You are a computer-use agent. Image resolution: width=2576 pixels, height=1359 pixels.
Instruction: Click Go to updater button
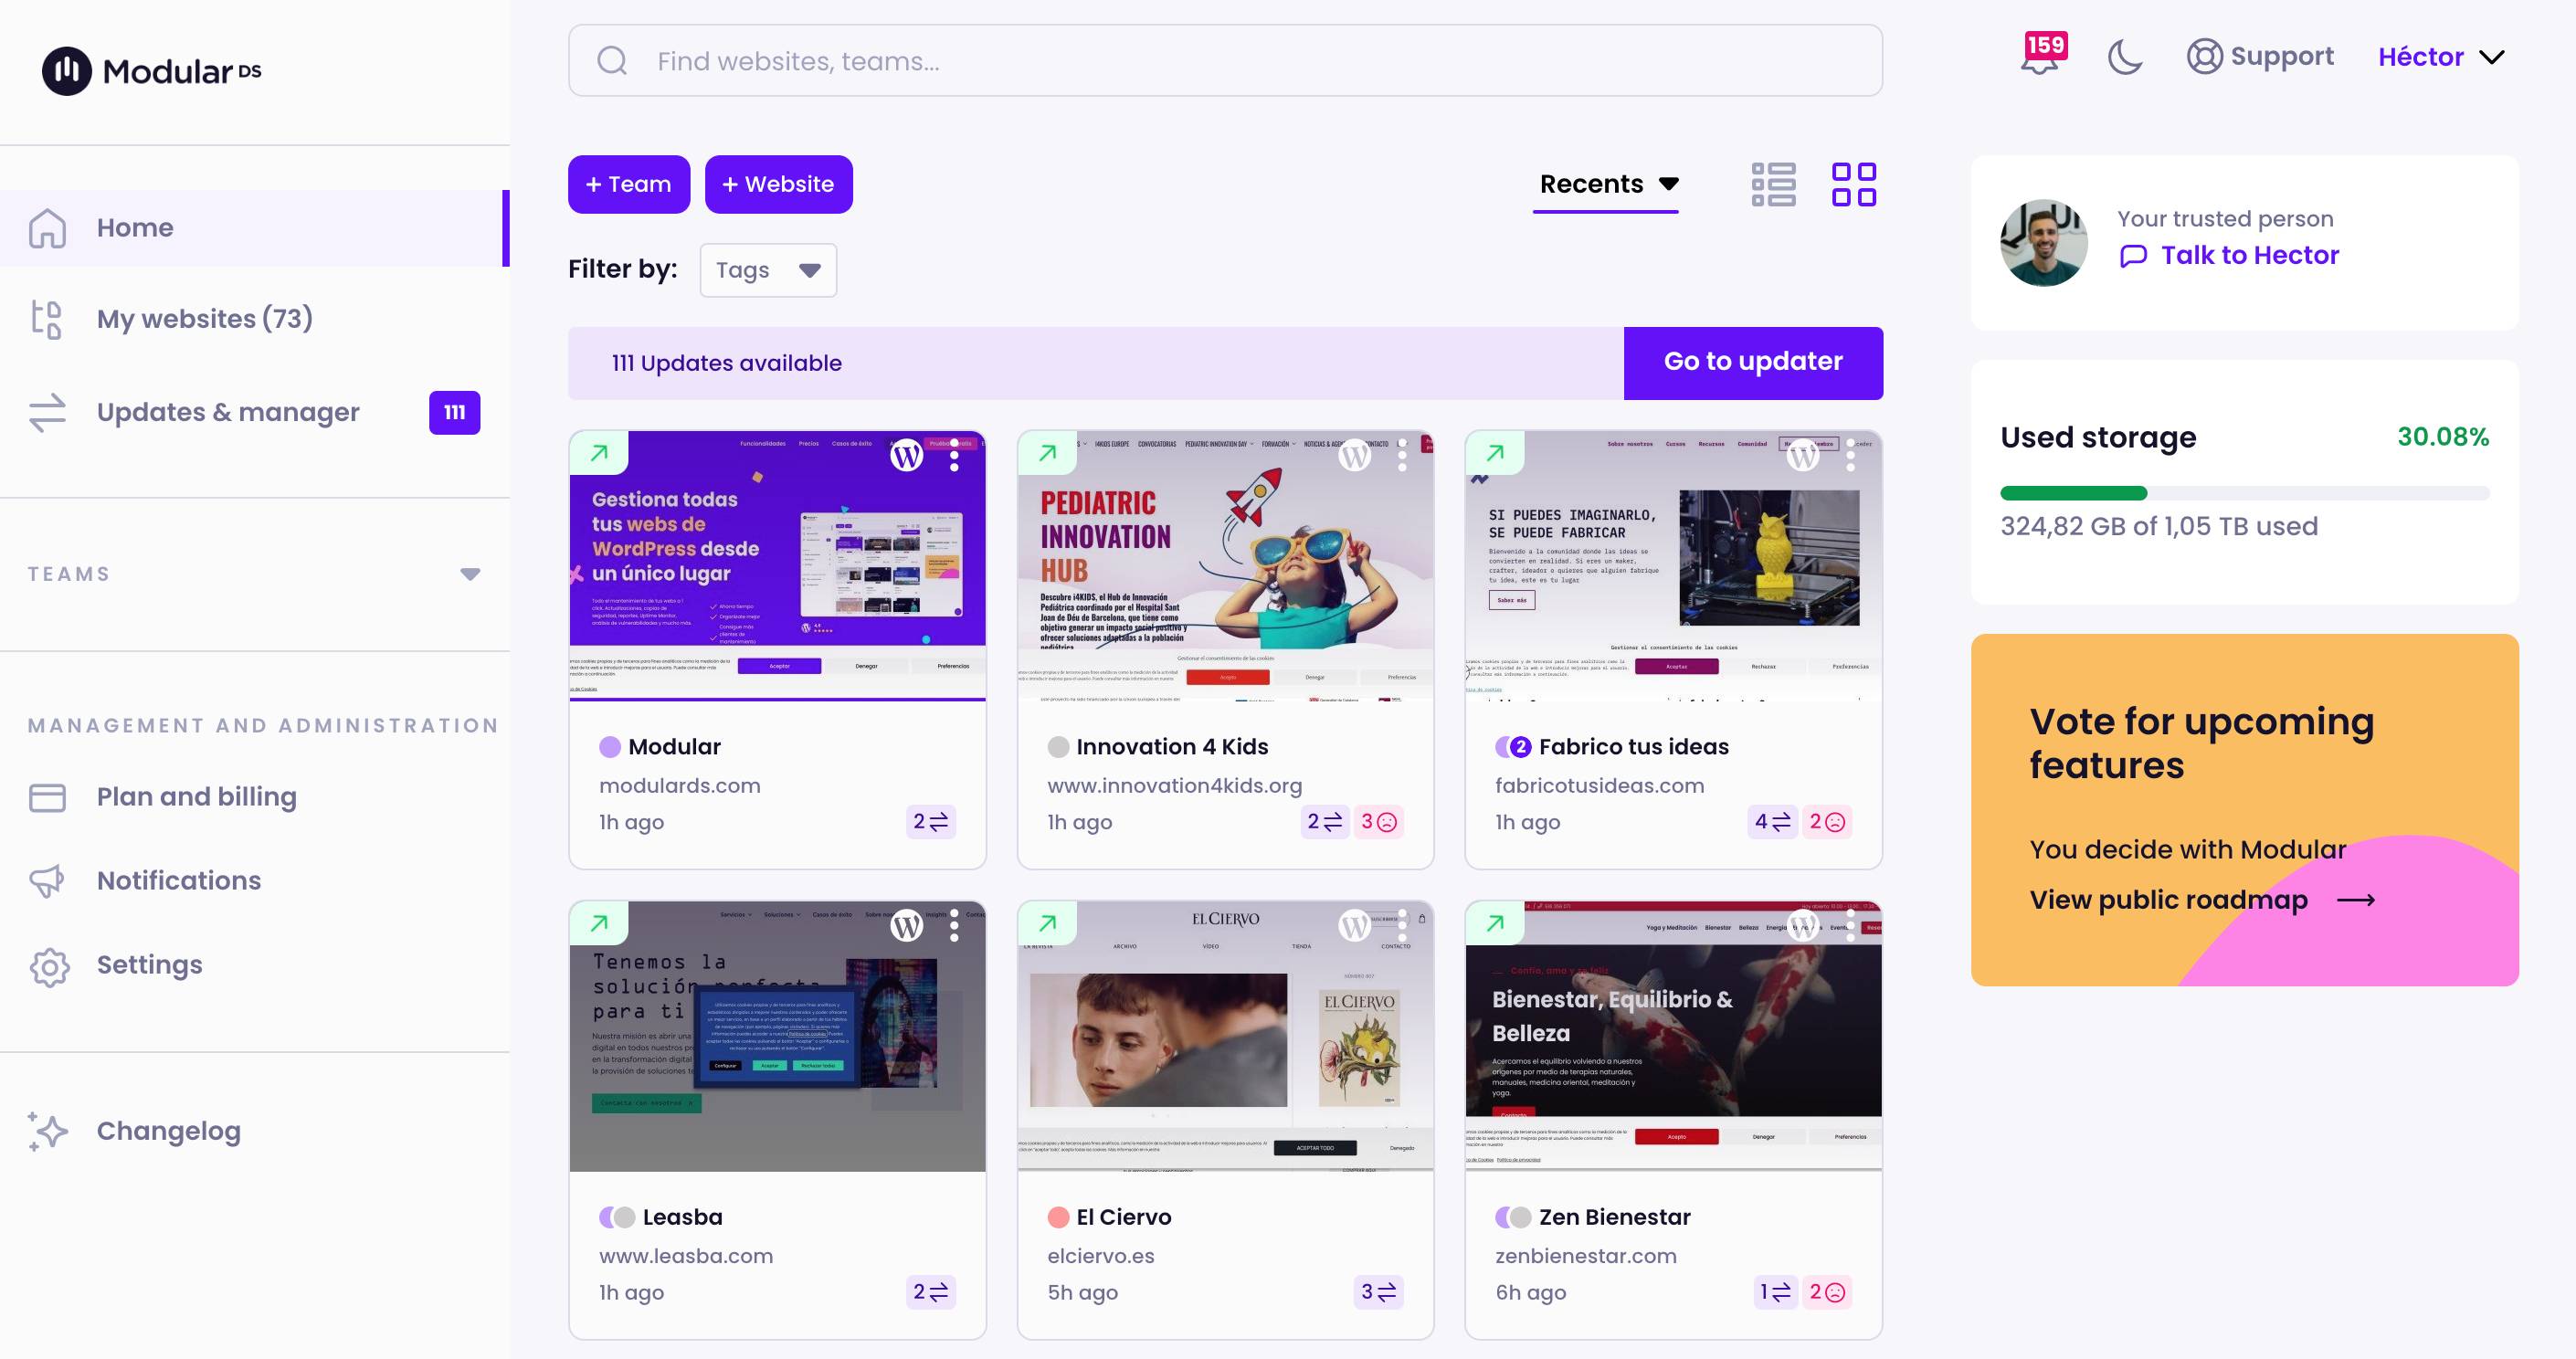(1753, 361)
